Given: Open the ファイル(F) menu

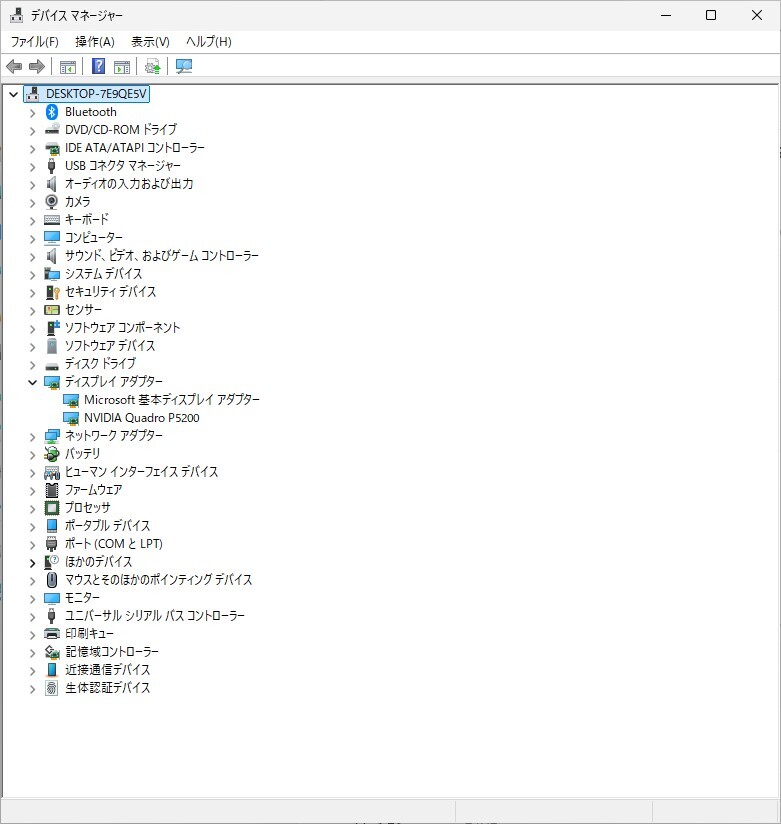Looking at the screenshot, I should pyautogui.click(x=35, y=42).
